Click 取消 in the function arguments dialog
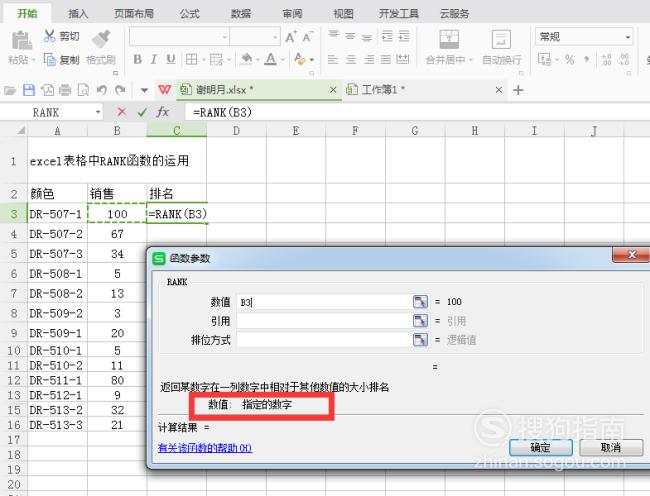 click(611, 447)
